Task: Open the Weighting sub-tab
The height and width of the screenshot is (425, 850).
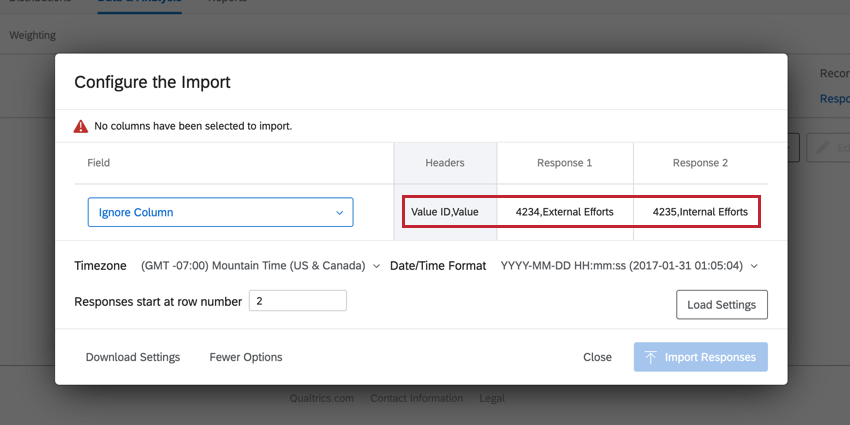Action: pos(33,35)
